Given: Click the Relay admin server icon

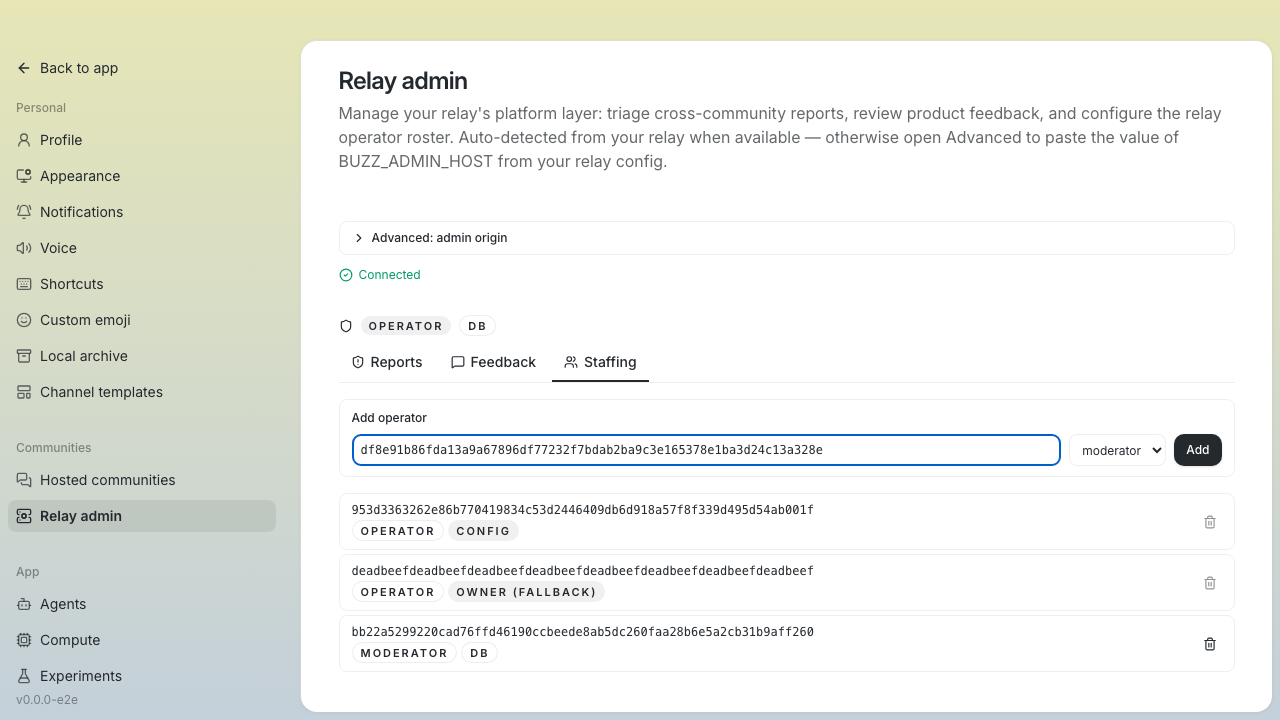Looking at the screenshot, I should [x=24, y=516].
